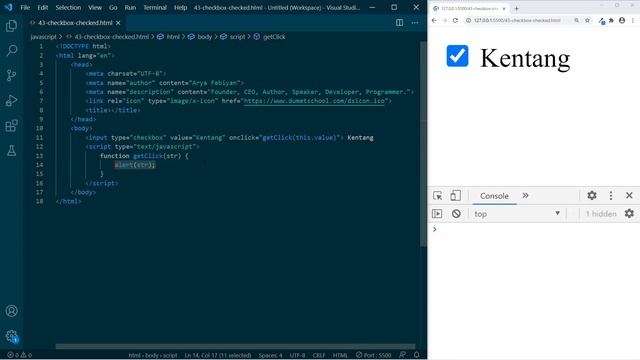Image resolution: width=640 pixels, height=360 pixels.
Task: Open the Accounts menu in VS Code
Action: pyautogui.click(x=11, y=311)
